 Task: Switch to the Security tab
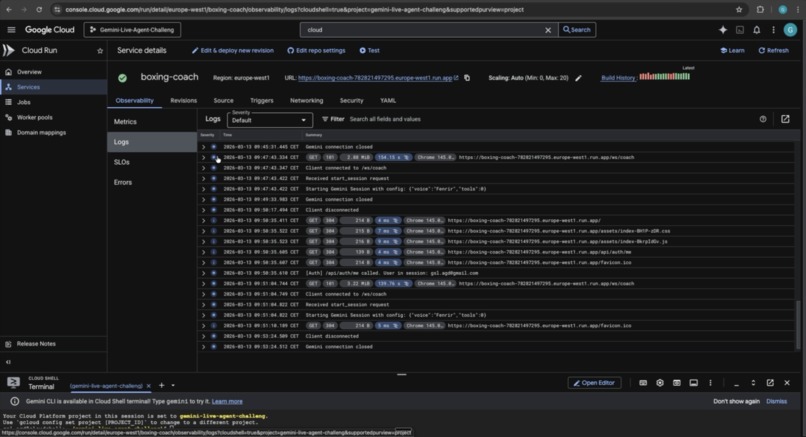[x=351, y=101]
